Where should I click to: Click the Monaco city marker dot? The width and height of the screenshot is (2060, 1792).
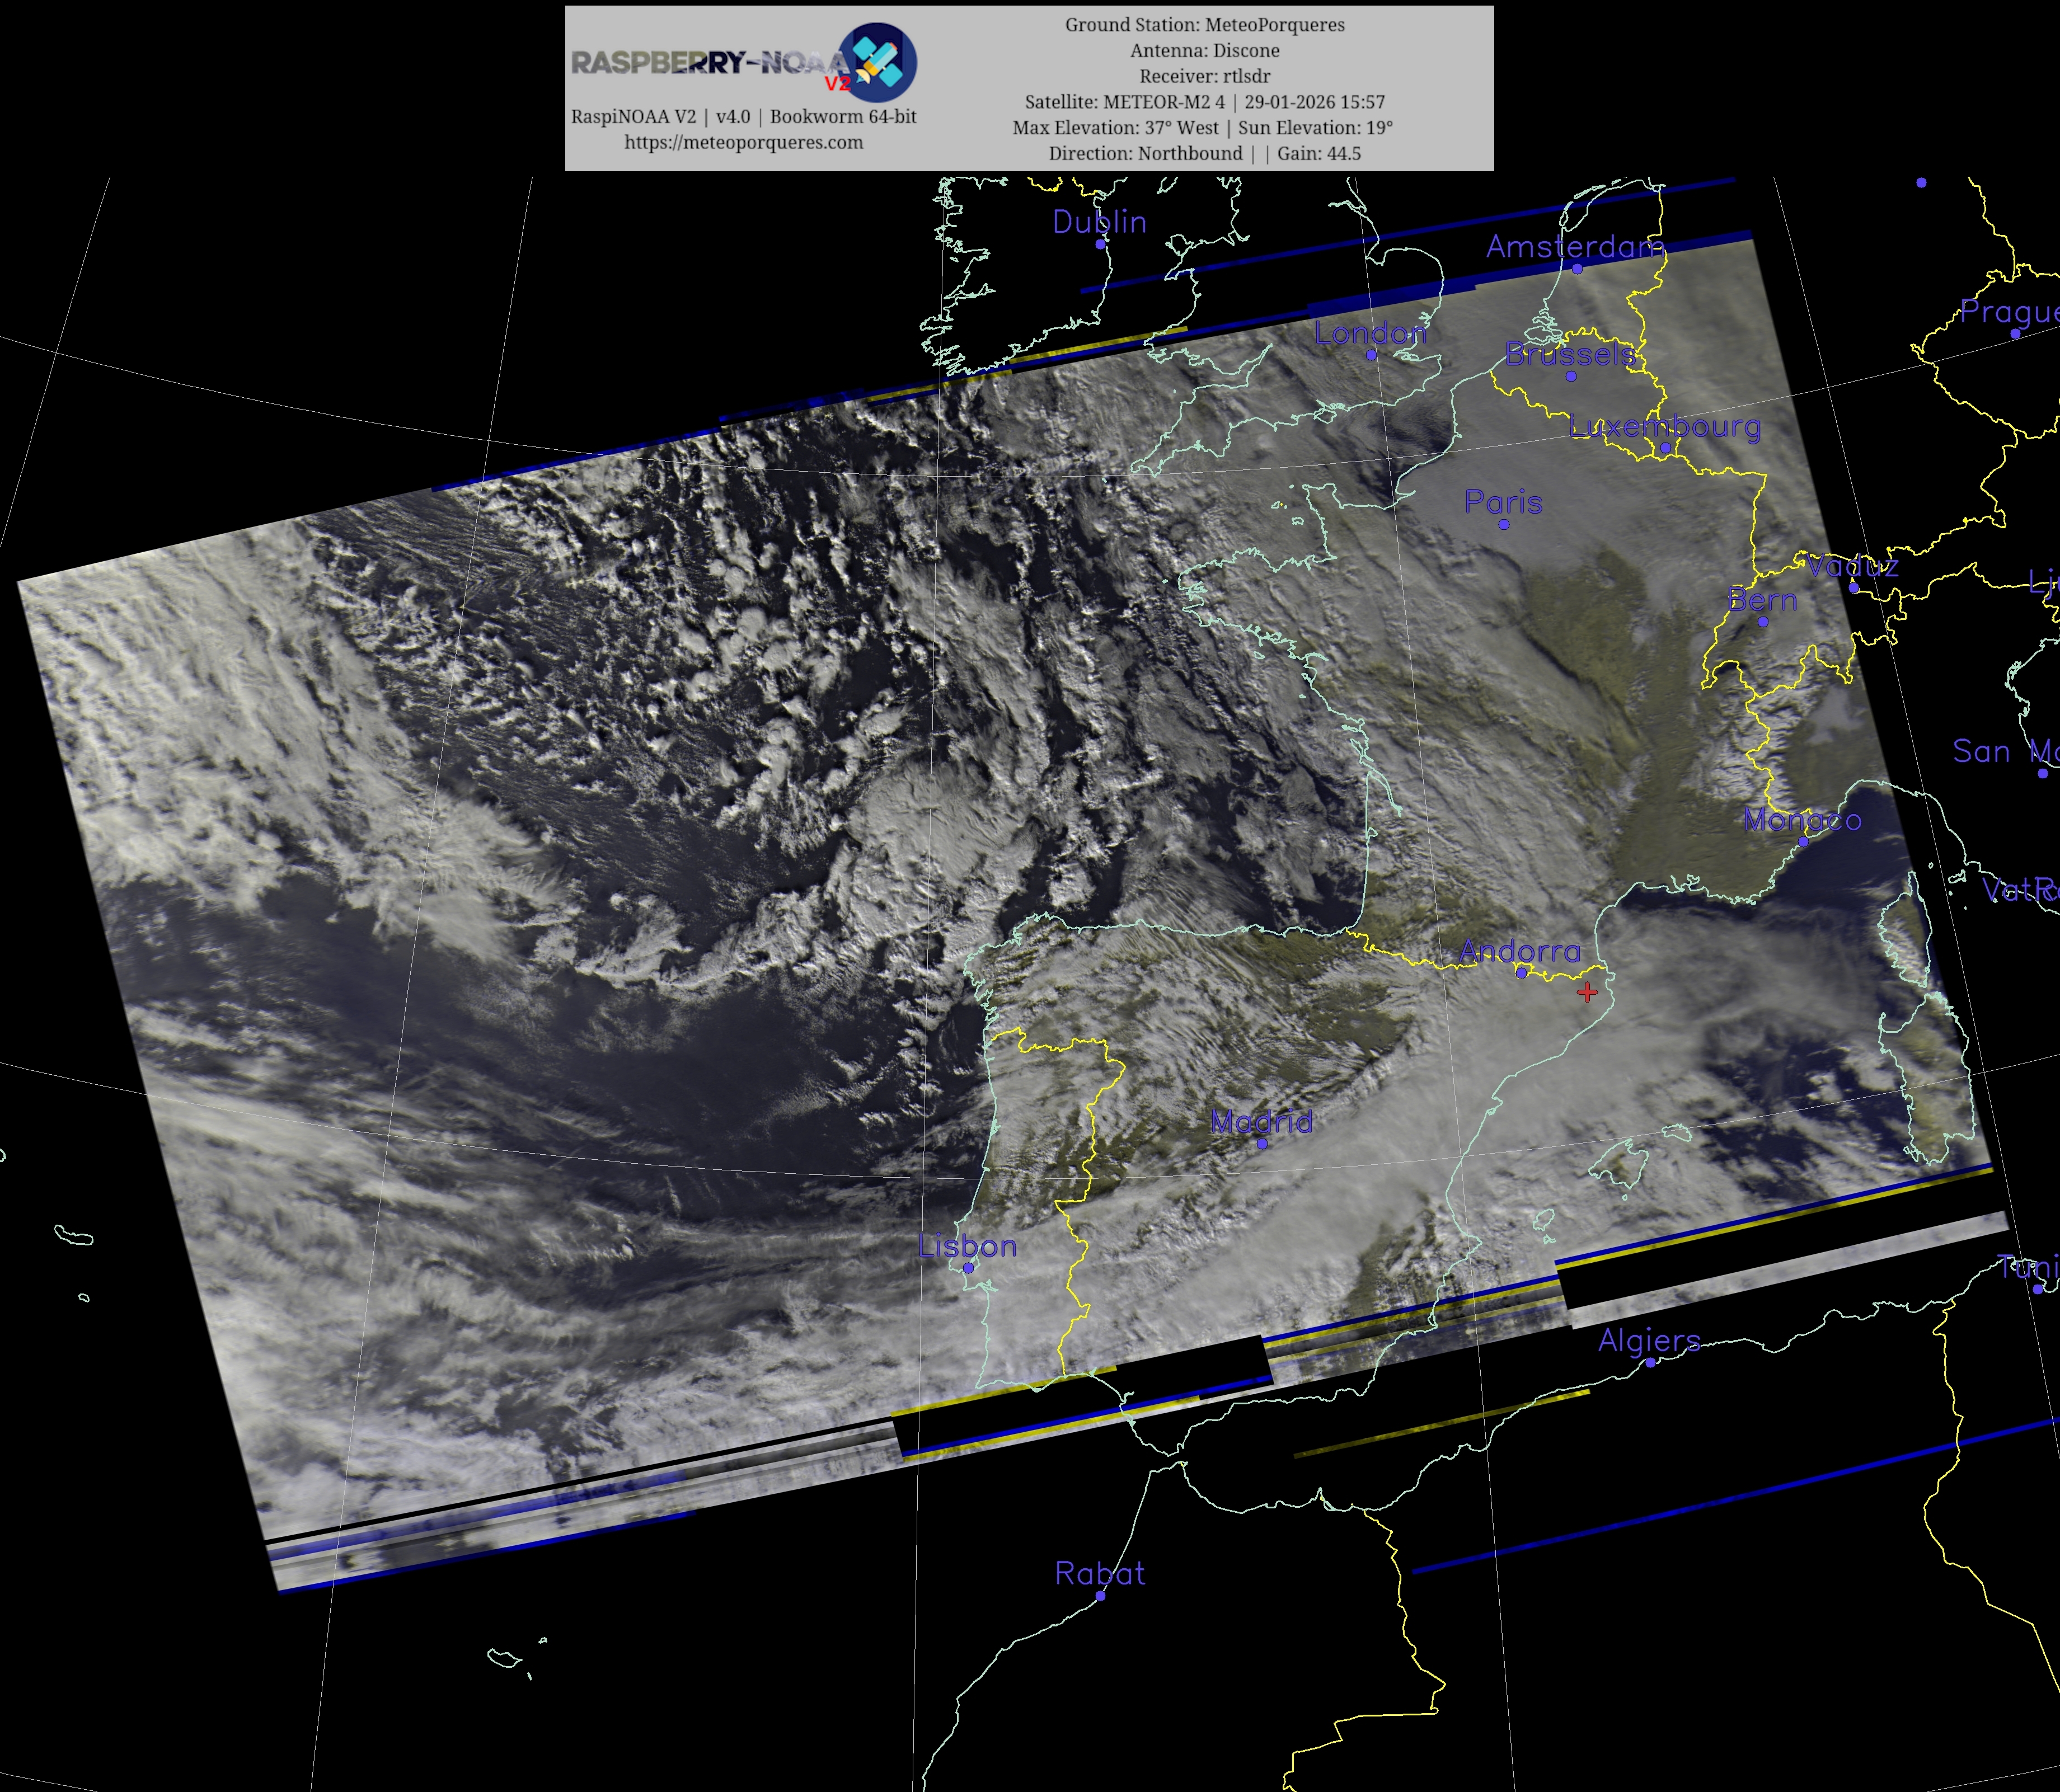click(1803, 842)
